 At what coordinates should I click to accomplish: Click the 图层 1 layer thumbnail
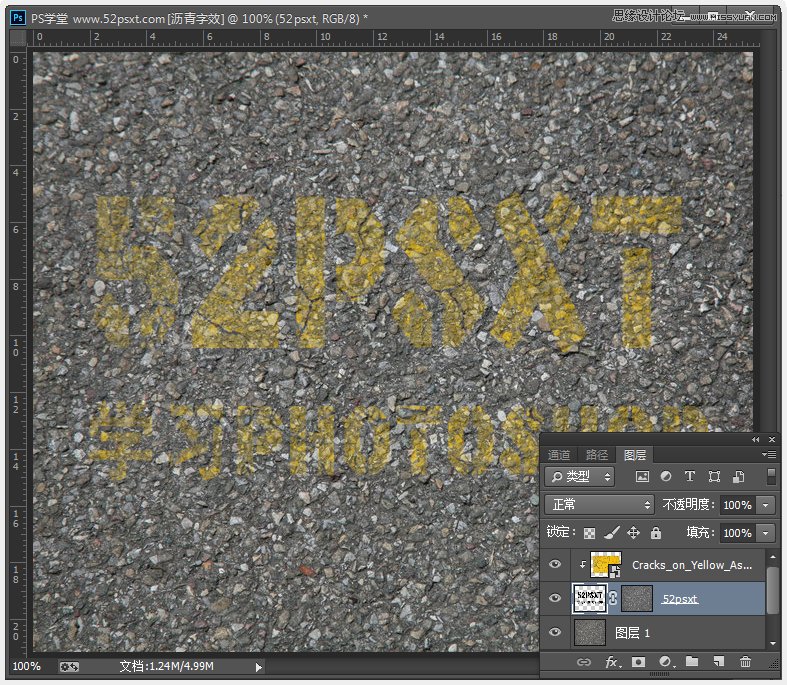tap(589, 632)
